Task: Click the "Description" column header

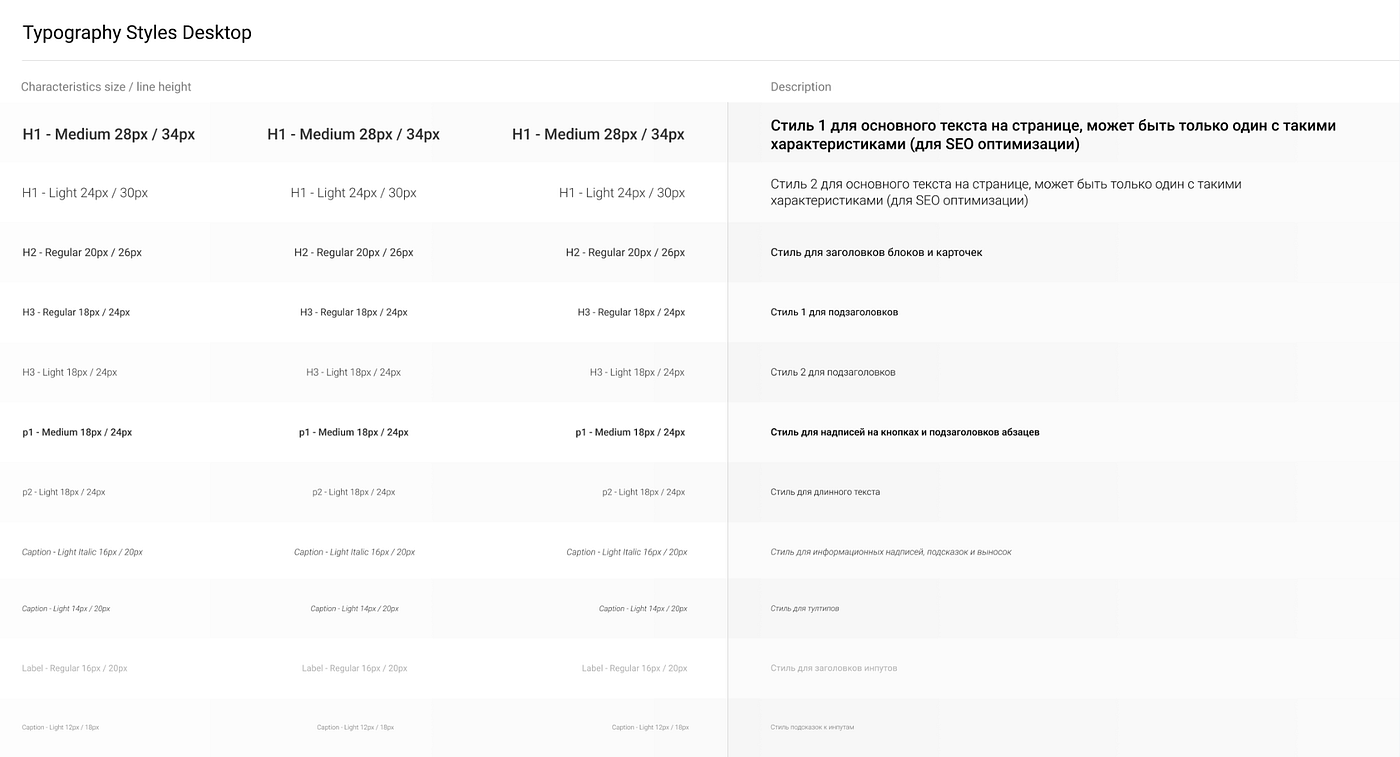Action: [x=800, y=87]
